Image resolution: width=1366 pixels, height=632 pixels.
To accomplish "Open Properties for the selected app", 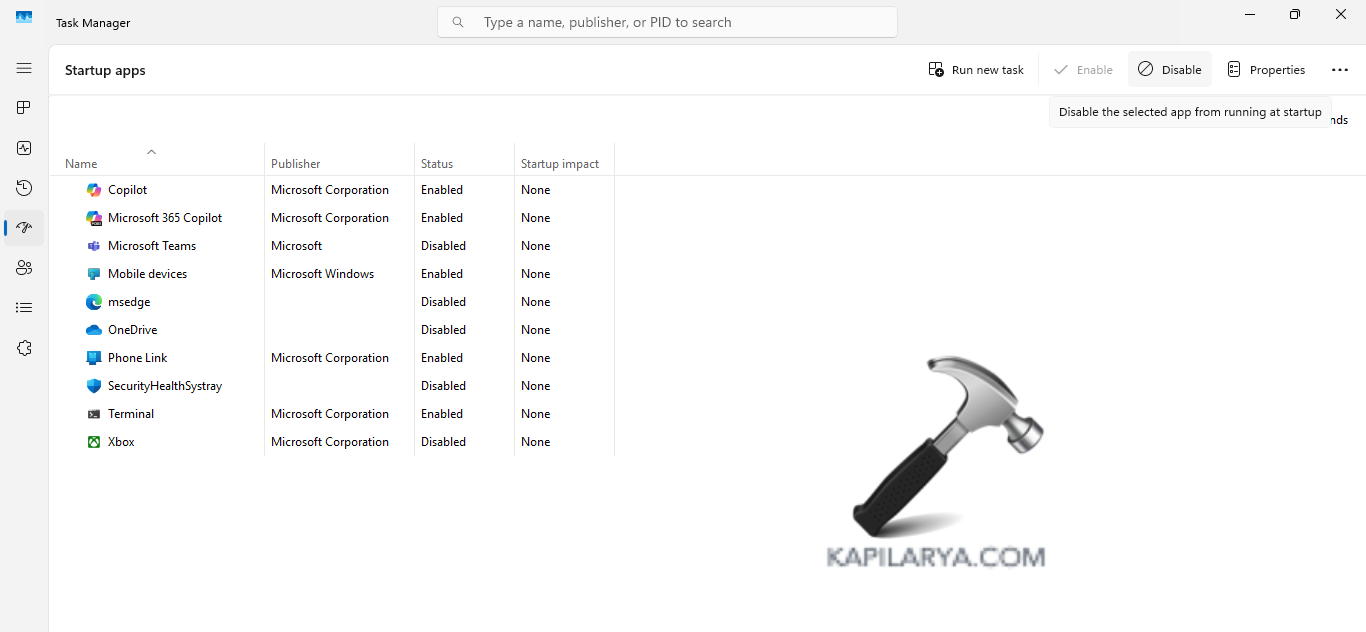I will coord(1266,70).
